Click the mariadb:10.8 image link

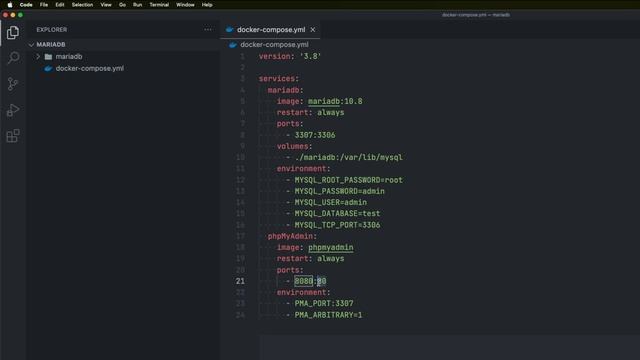[x=335, y=101]
